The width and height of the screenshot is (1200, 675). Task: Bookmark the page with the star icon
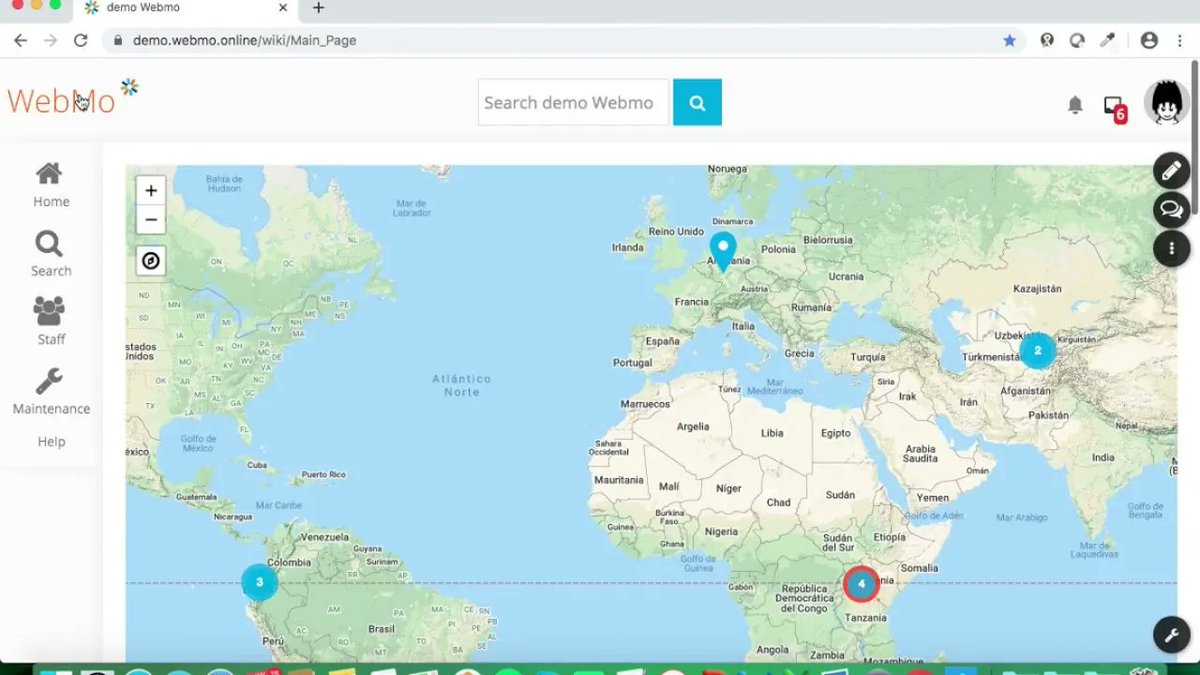pyautogui.click(x=1010, y=41)
